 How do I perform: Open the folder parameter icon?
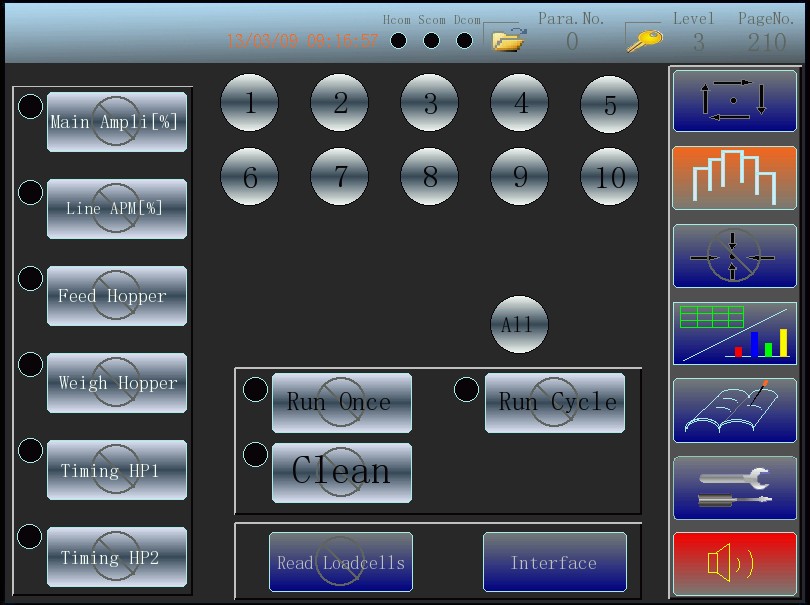(x=509, y=39)
